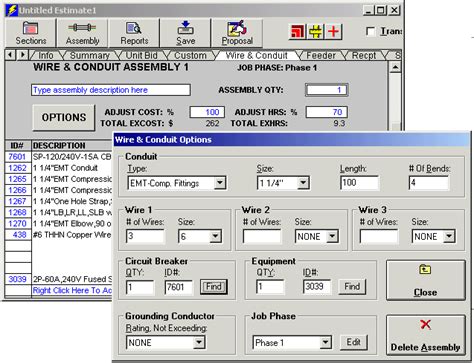Open the Recpt tab
This screenshot has height=363, width=474.
364,55
